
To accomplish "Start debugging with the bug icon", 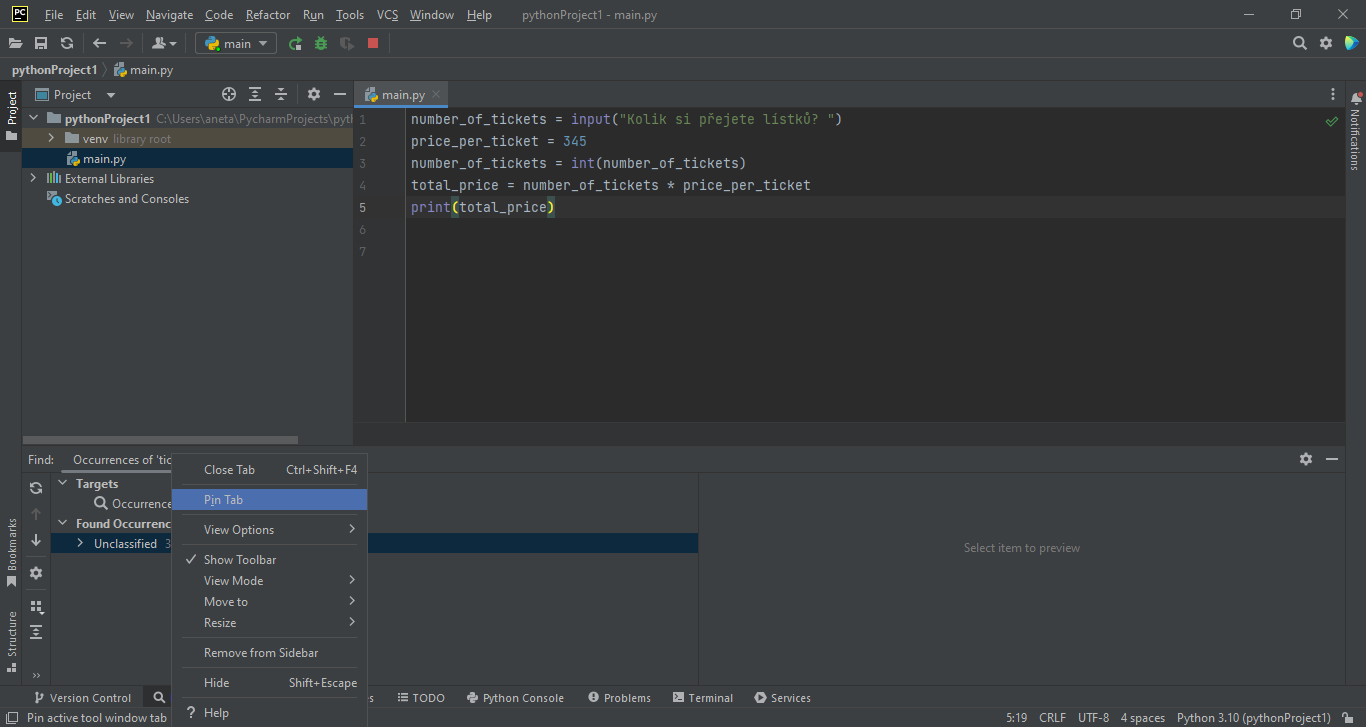I will pyautogui.click(x=319, y=43).
